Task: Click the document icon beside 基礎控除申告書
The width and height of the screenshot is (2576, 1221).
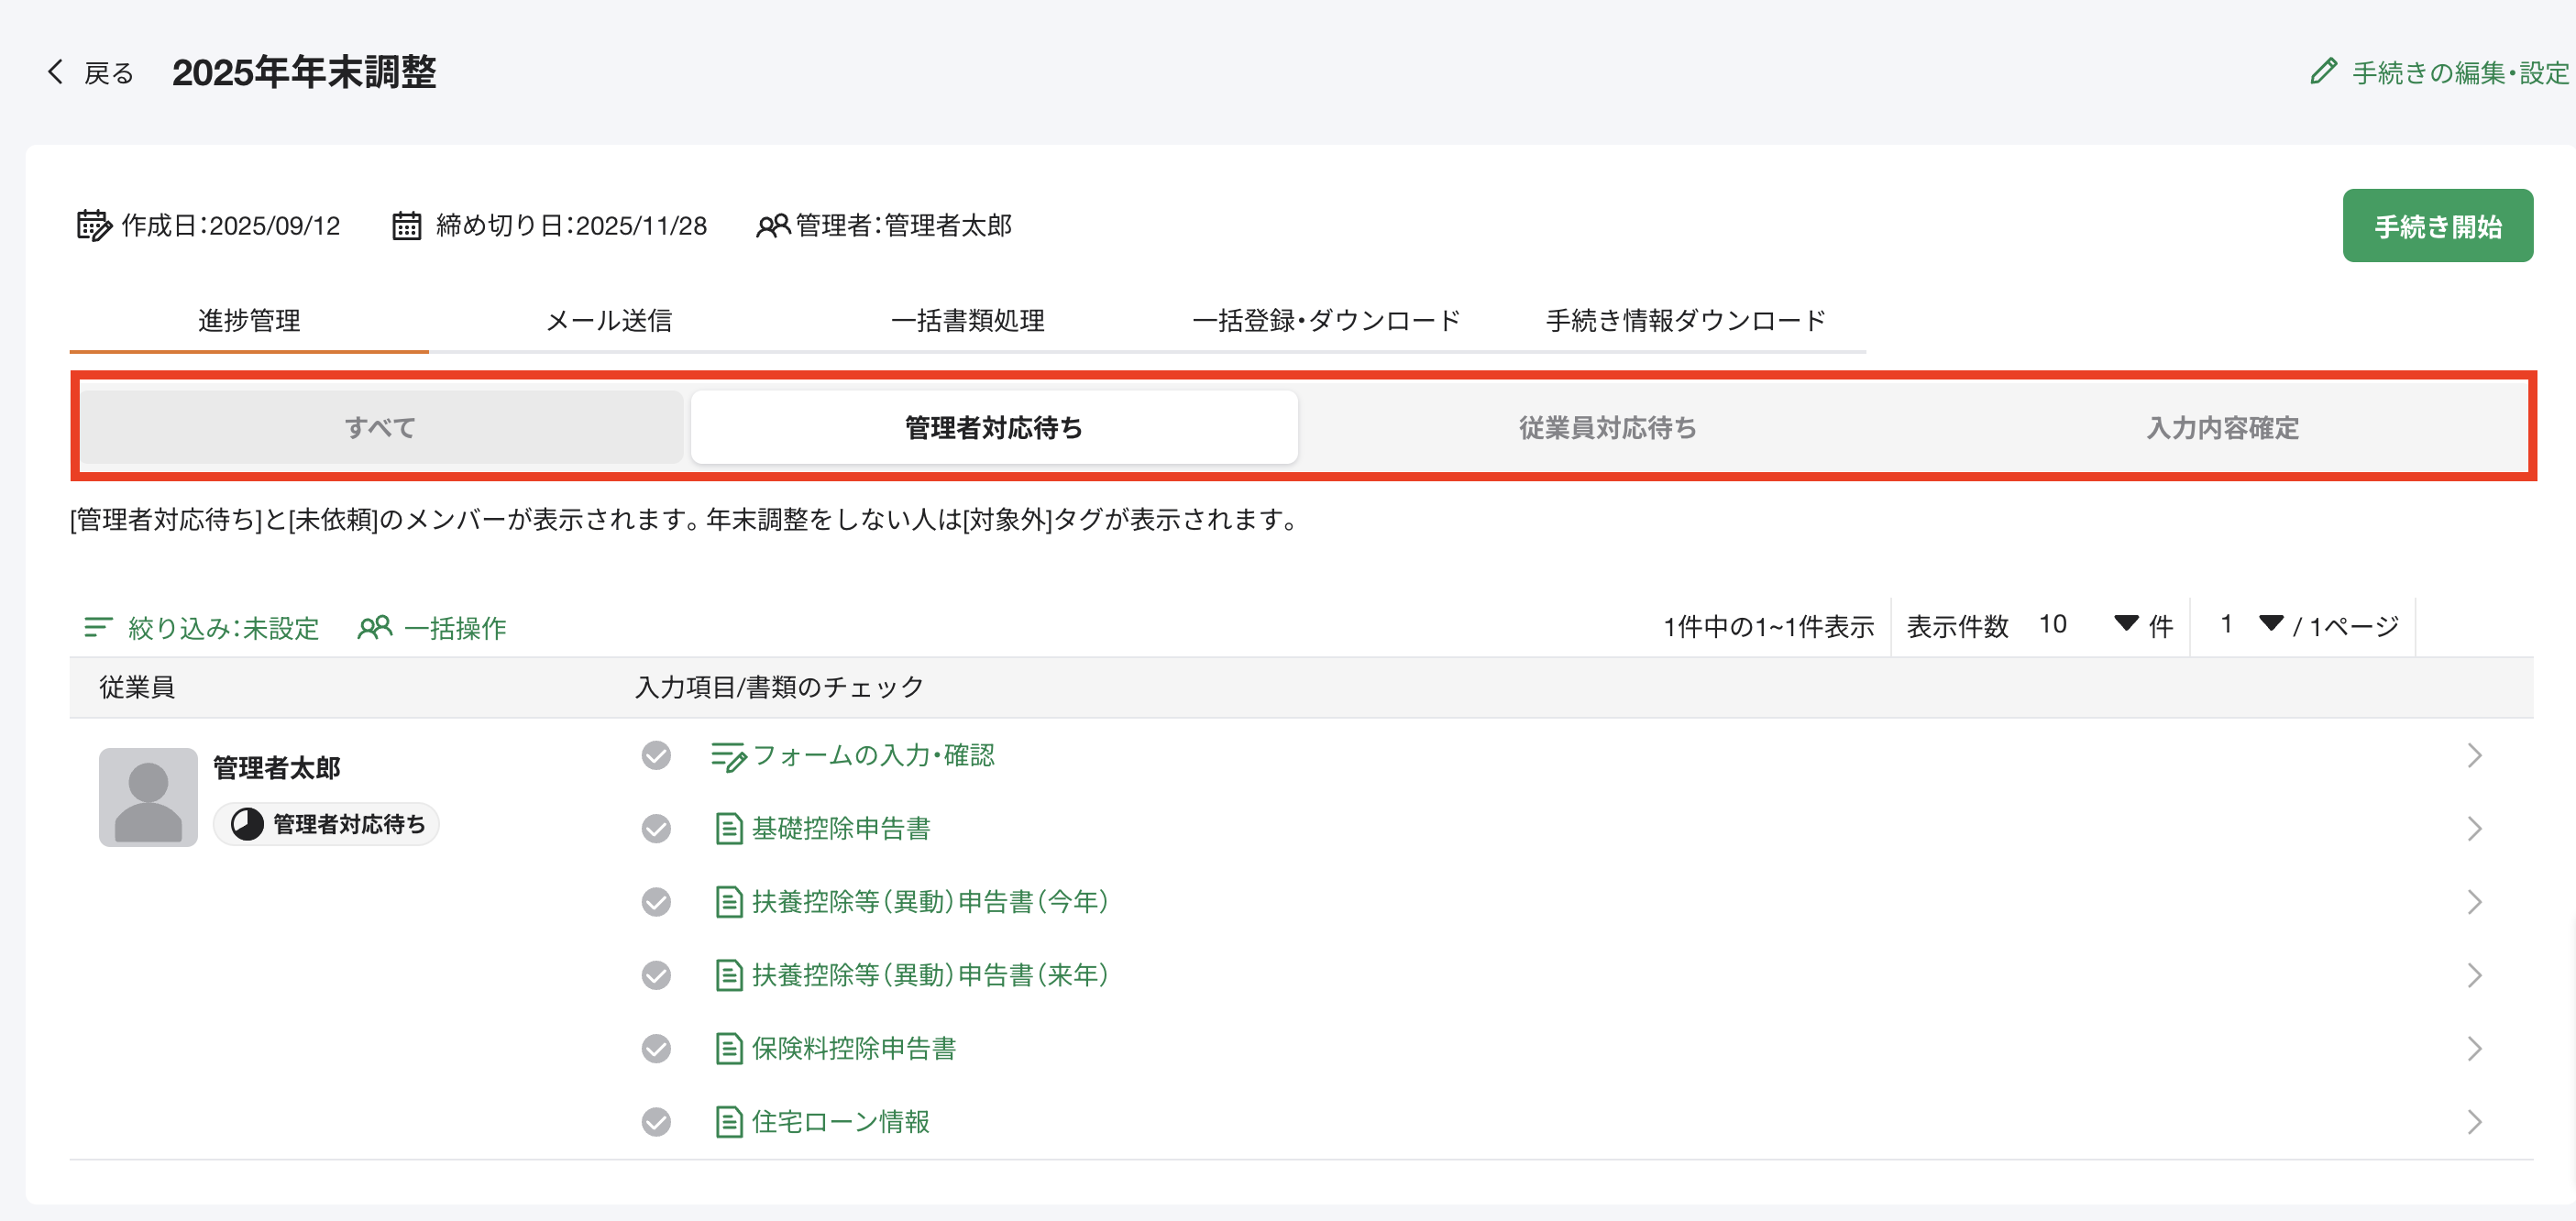Action: click(x=729, y=829)
